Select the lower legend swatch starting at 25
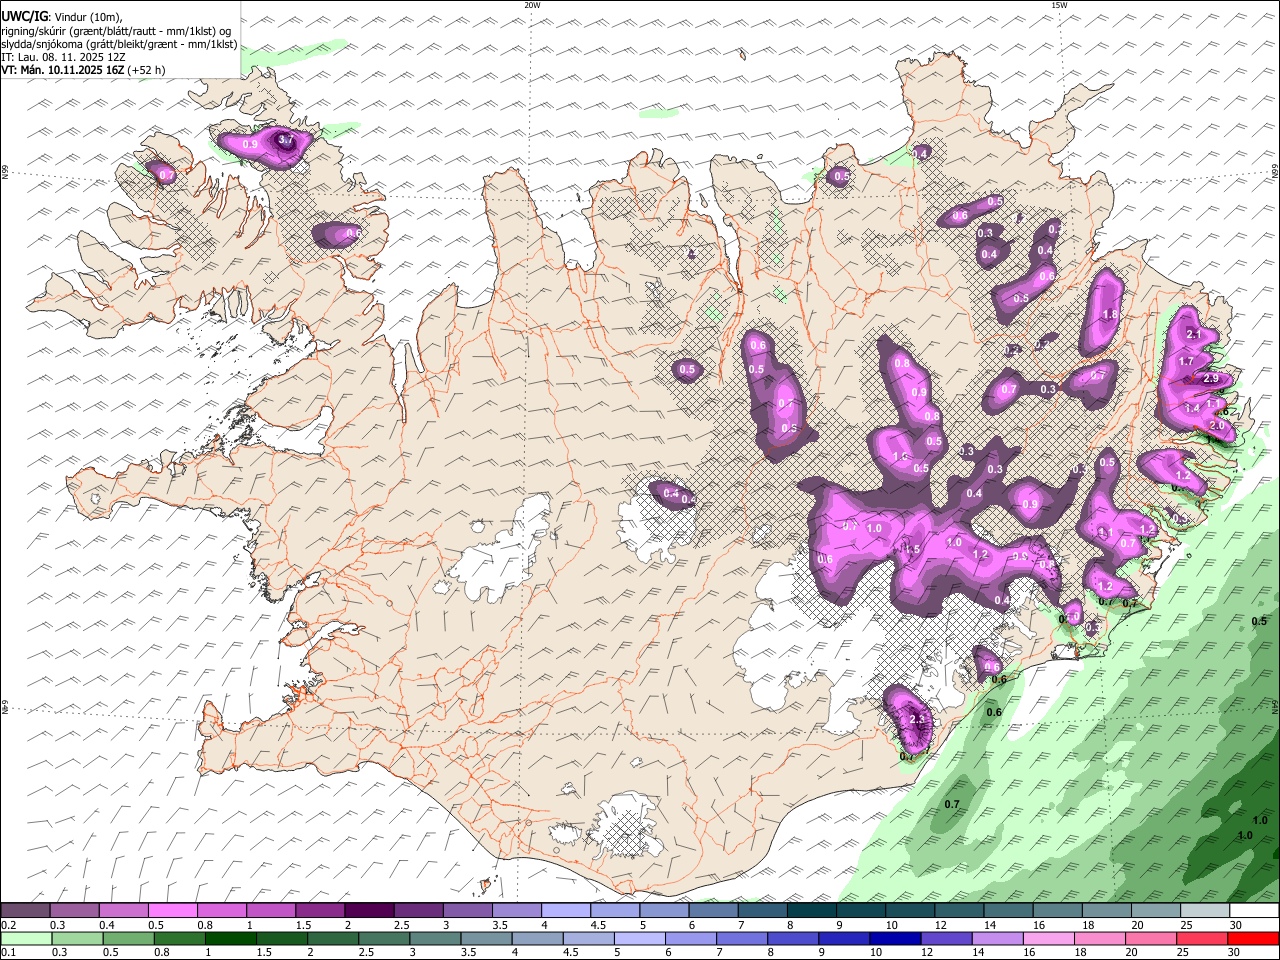The height and width of the screenshot is (960, 1280). point(1202,939)
